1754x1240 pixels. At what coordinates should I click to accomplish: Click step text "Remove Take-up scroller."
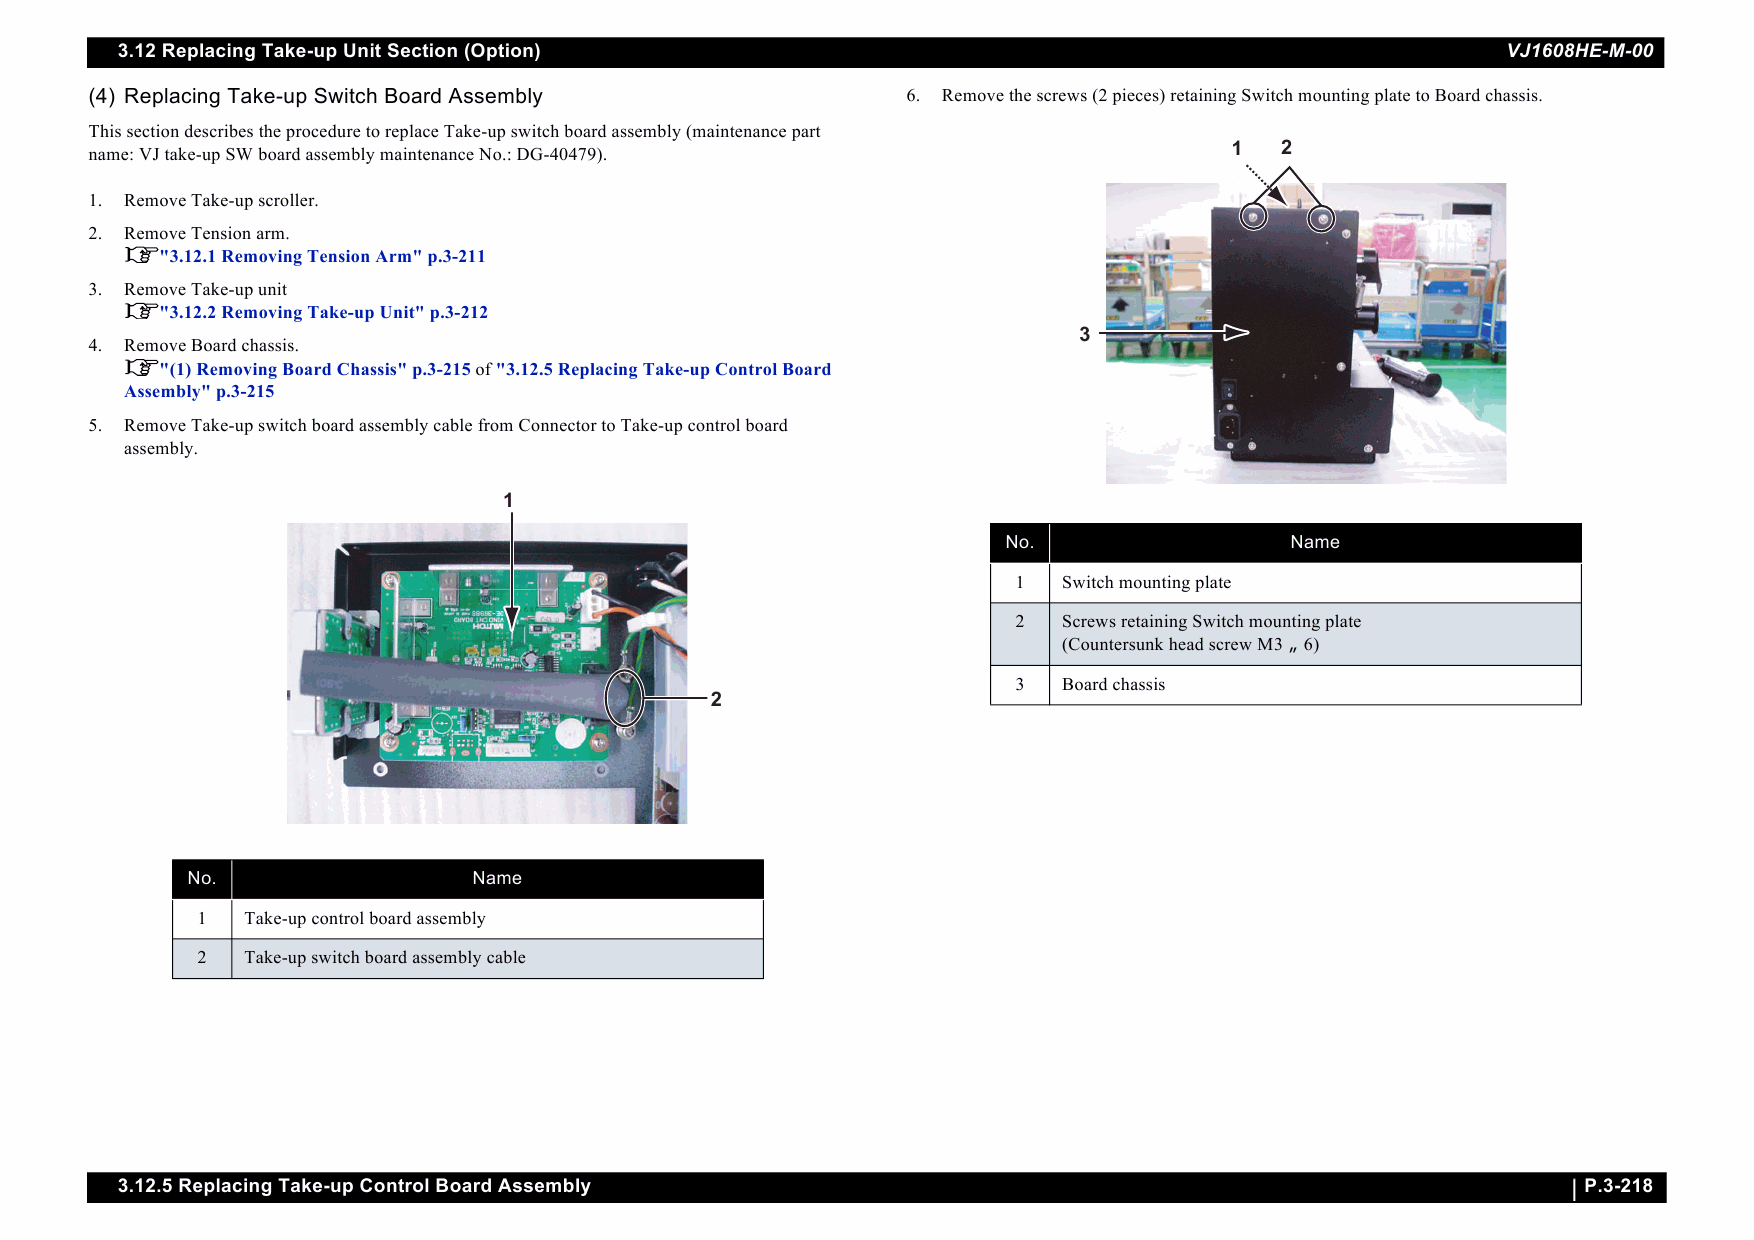(x=221, y=200)
